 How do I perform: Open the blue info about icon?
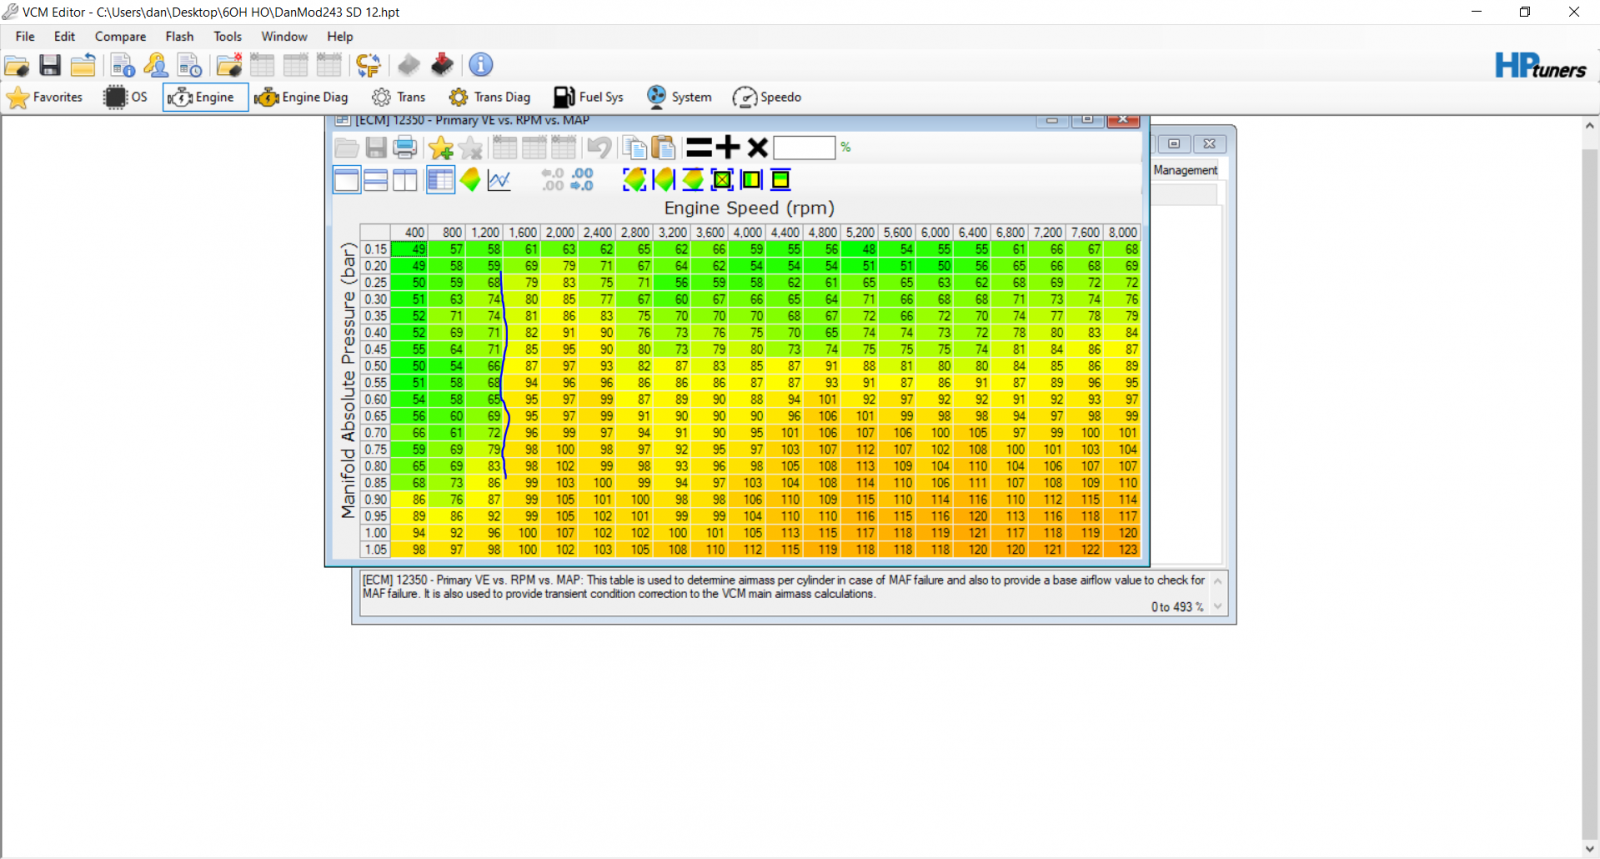[481, 65]
